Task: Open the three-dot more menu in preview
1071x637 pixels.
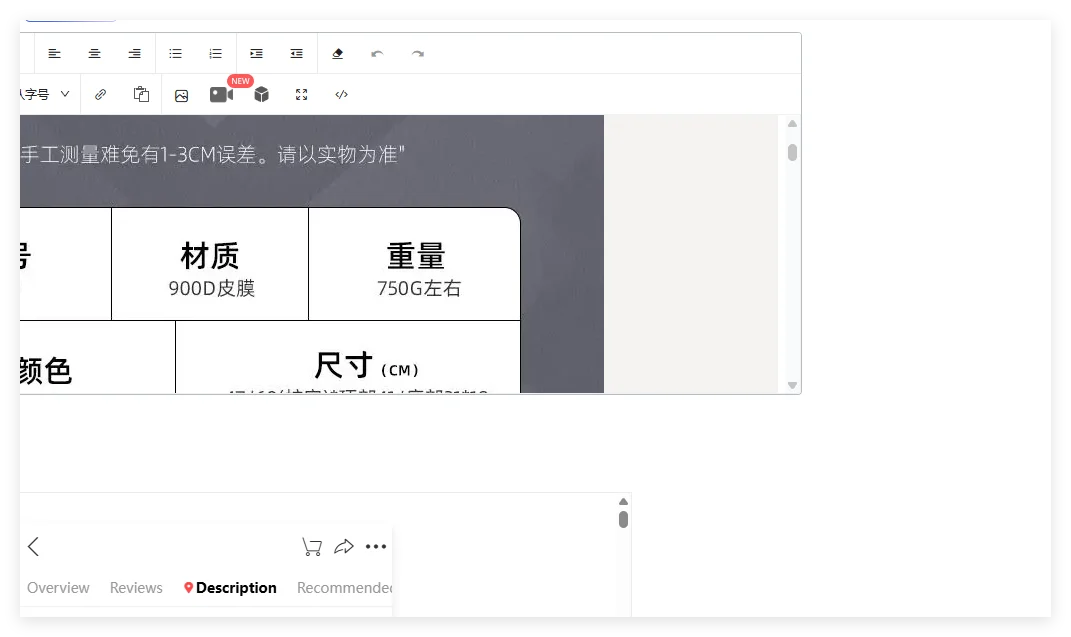Action: (376, 546)
